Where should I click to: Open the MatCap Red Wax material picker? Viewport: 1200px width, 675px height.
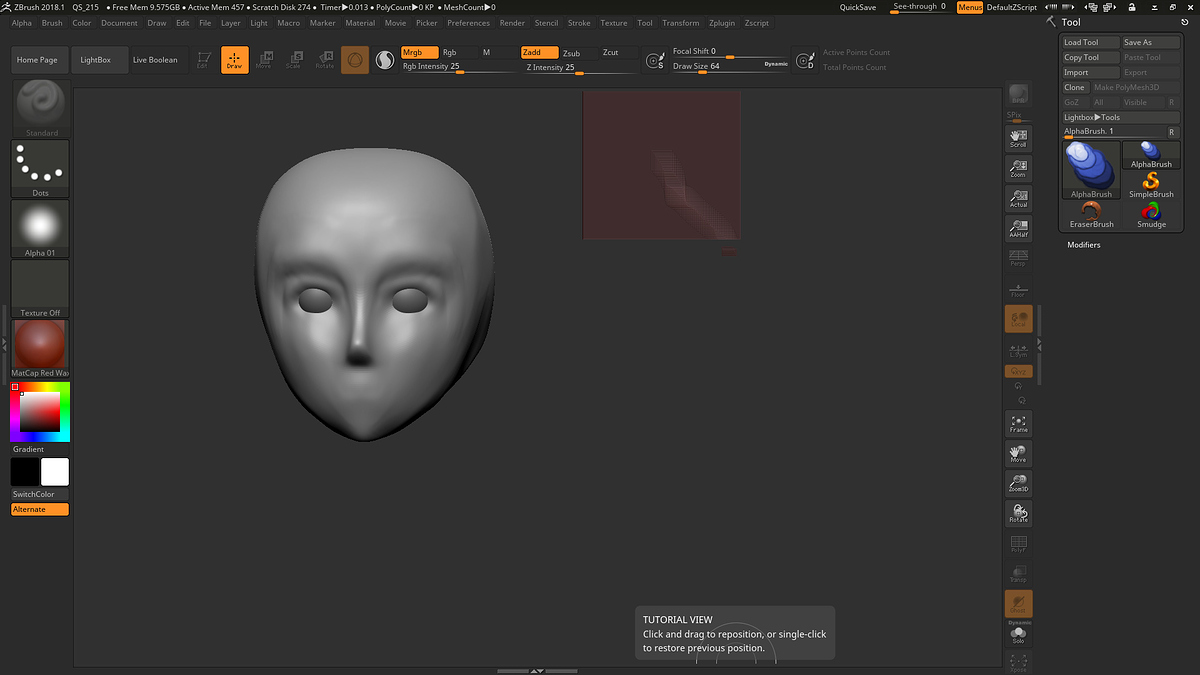(41, 348)
